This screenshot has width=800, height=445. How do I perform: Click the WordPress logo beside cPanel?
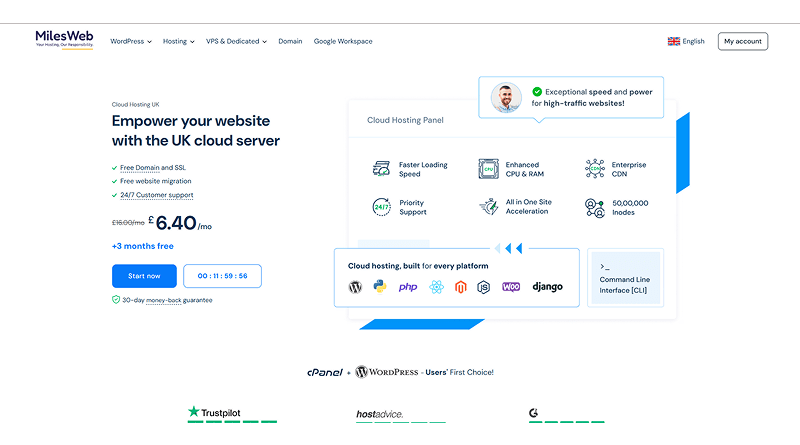pyautogui.click(x=387, y=372)
